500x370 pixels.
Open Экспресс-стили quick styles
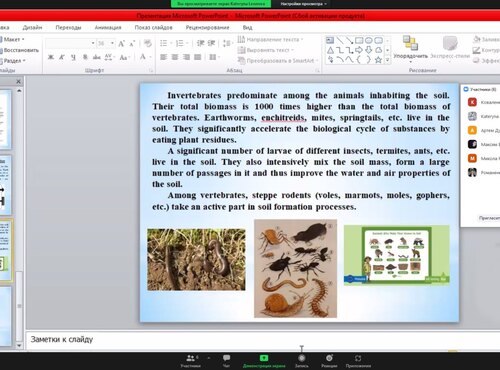coord(450,49)
